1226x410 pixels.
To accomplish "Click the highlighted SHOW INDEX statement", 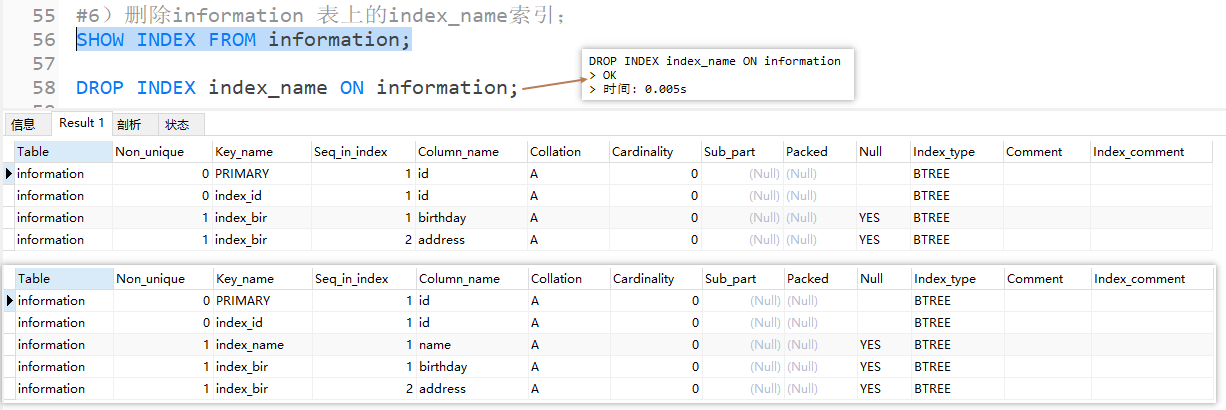I will point(243,40).
